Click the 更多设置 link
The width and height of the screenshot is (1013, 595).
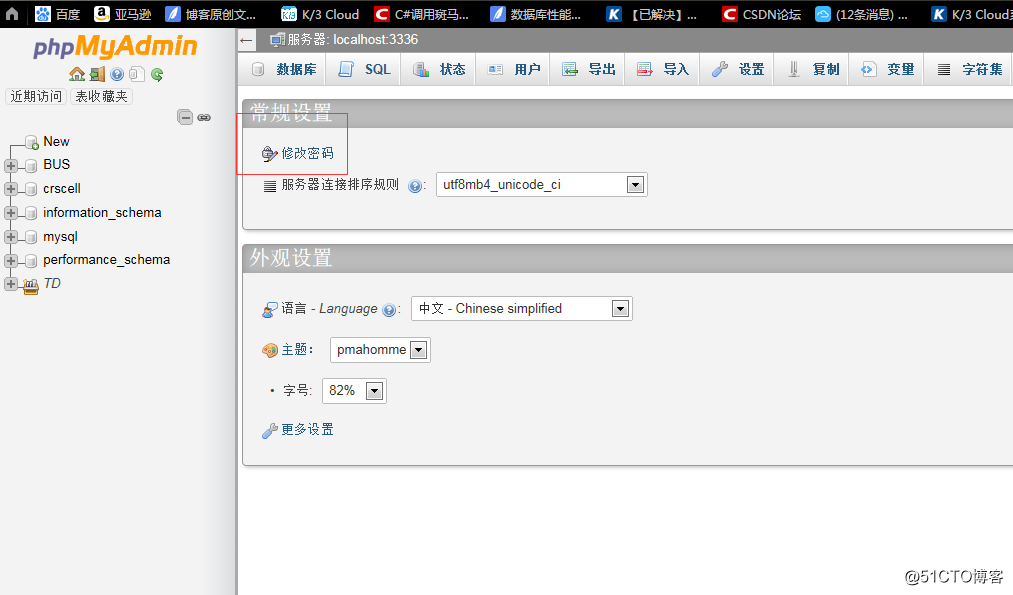(x=308, y=430)
